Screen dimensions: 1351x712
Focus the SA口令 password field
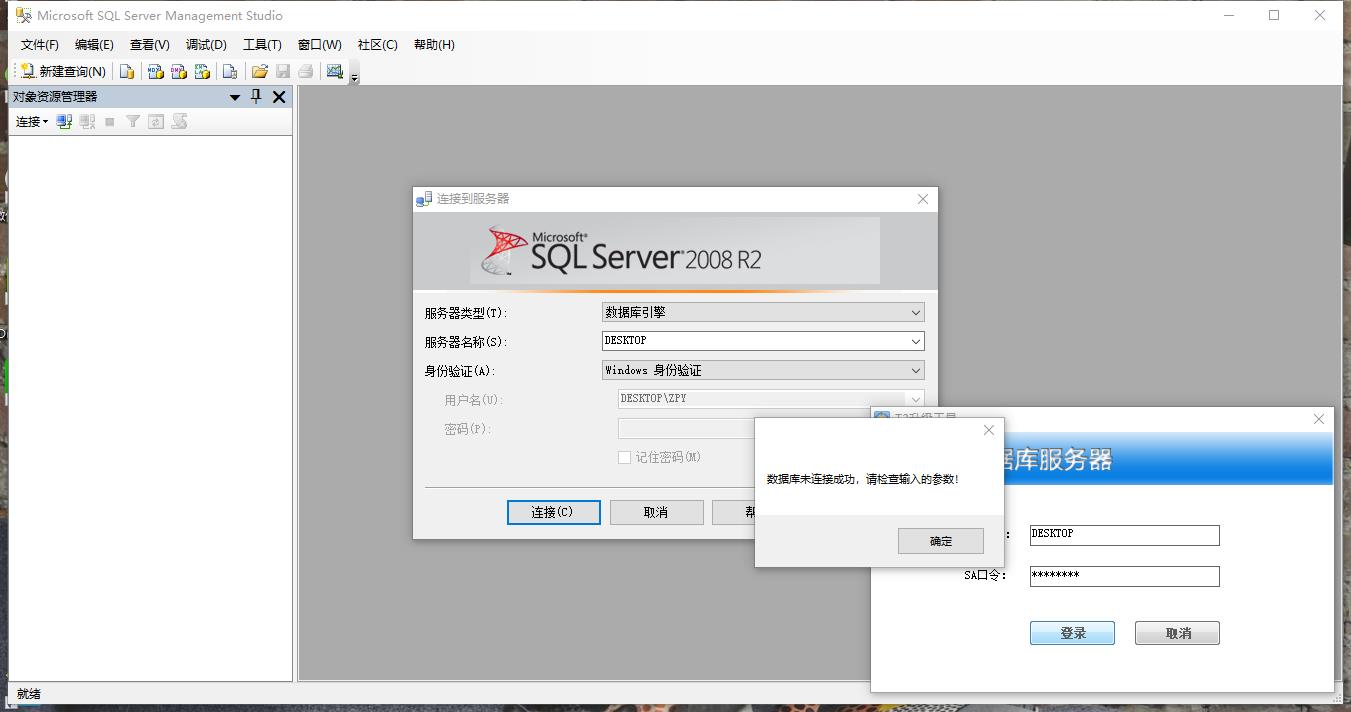click(1125, 576)
